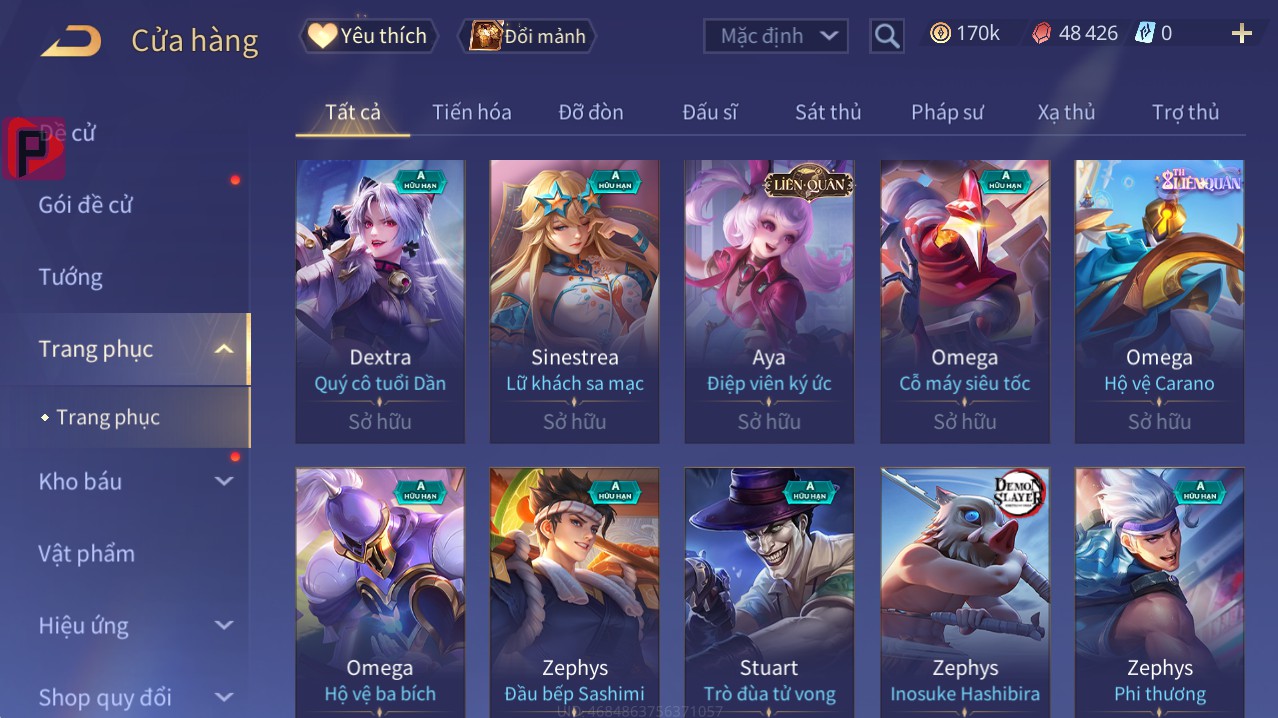
Task: Go back using the golden return arrow
Action: tap(71, 41)
